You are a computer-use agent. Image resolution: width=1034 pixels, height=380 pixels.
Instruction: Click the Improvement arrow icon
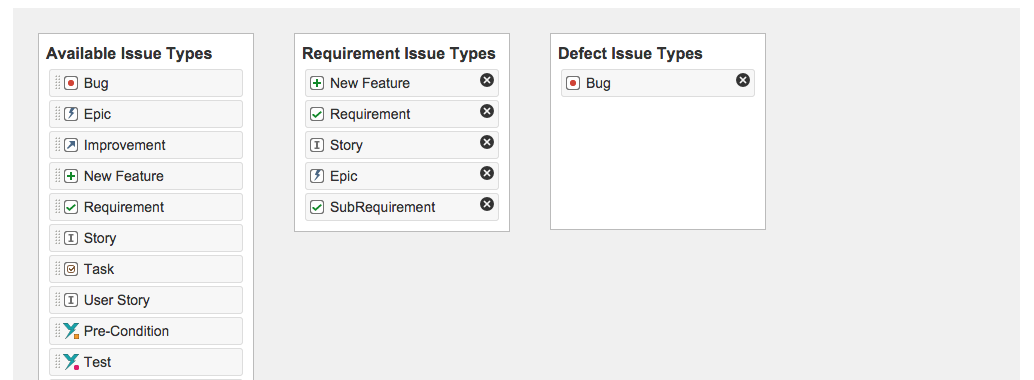coord(71,145)
